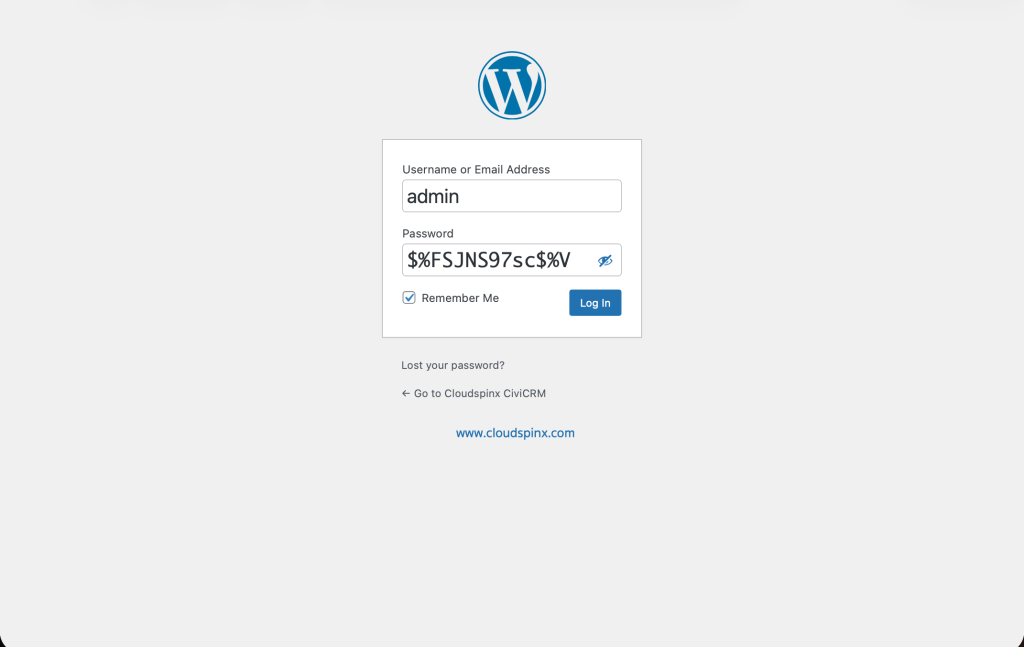Click the white W emblem logo
This screenshot has height=647, width=1024.
512,86
